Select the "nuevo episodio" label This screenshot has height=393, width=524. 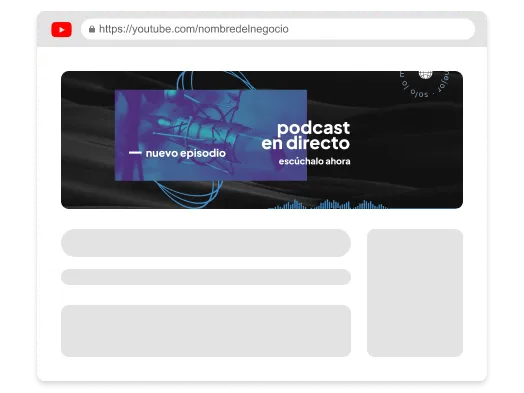(x=186, y=153)
